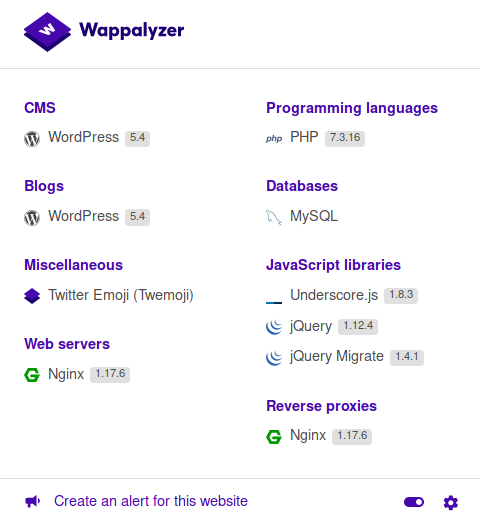
Task: Click the PHP logo icon
Action: pos(274,138)
